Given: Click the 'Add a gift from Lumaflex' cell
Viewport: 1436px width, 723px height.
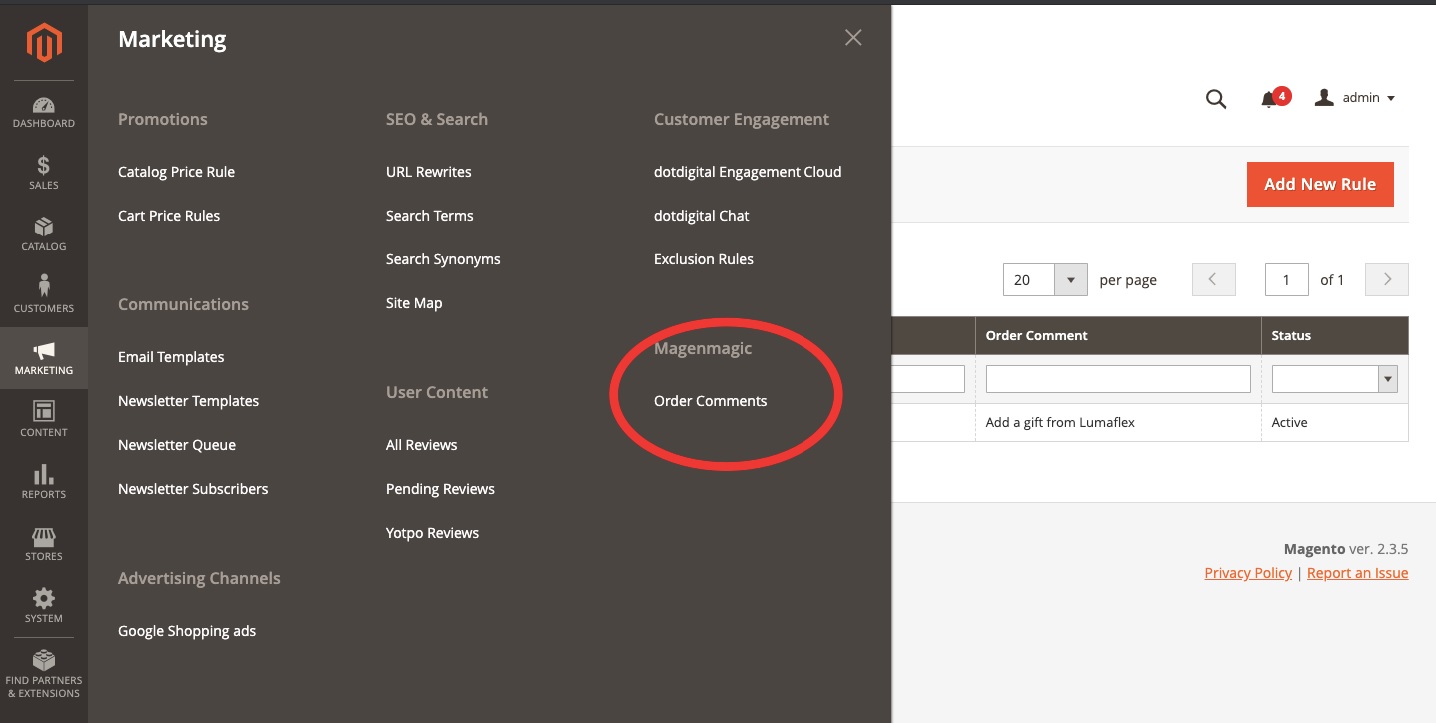Looking at the screenshot, I should pyautogui.click(x=1118, y=422).
